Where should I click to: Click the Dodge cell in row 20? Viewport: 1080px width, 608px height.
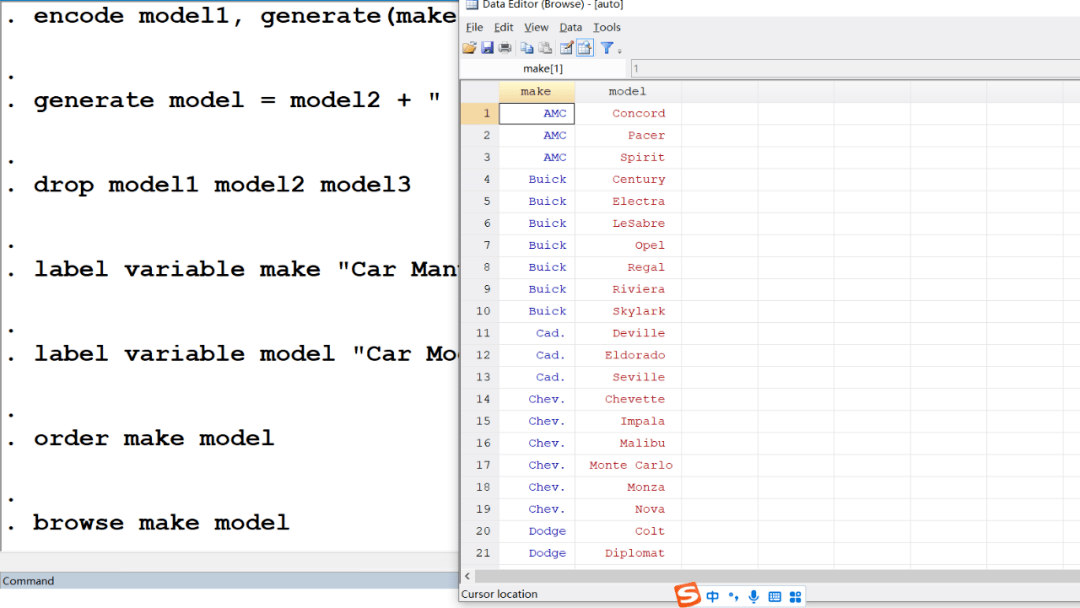pos(537,532)
